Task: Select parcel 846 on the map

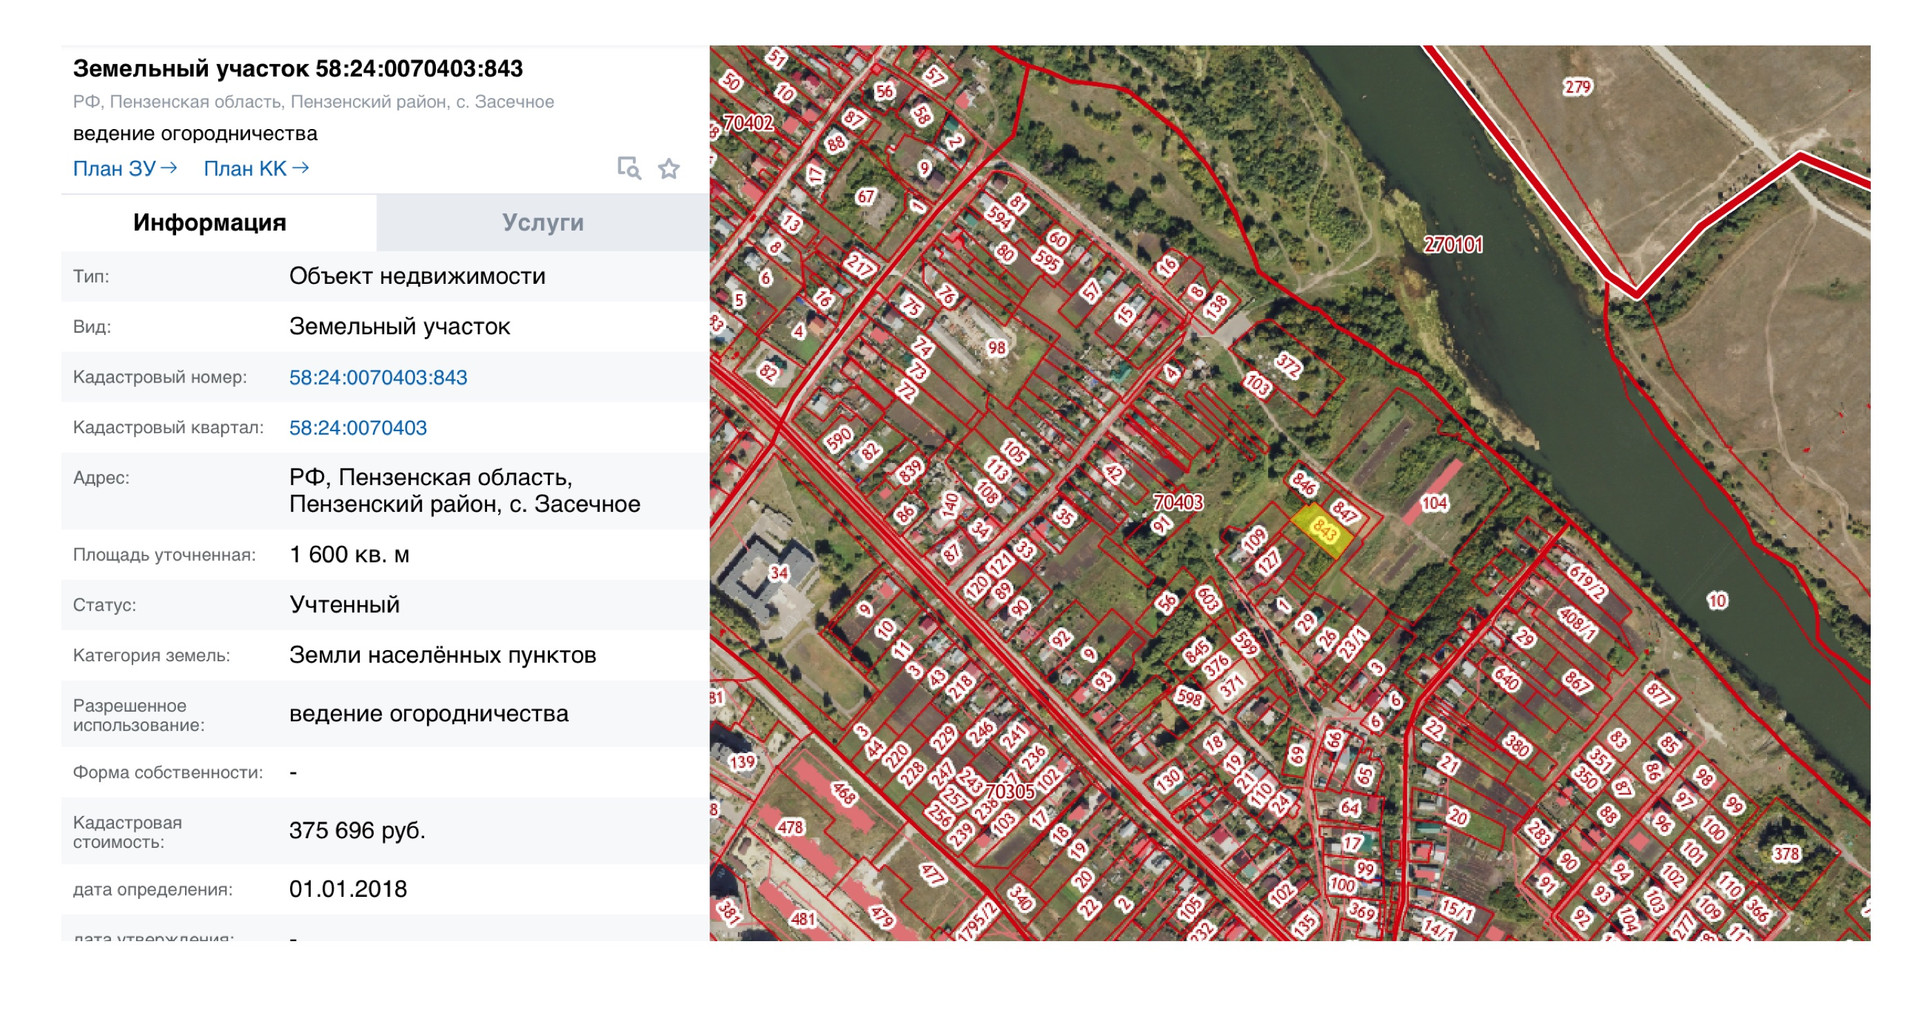Action: 1303,483
